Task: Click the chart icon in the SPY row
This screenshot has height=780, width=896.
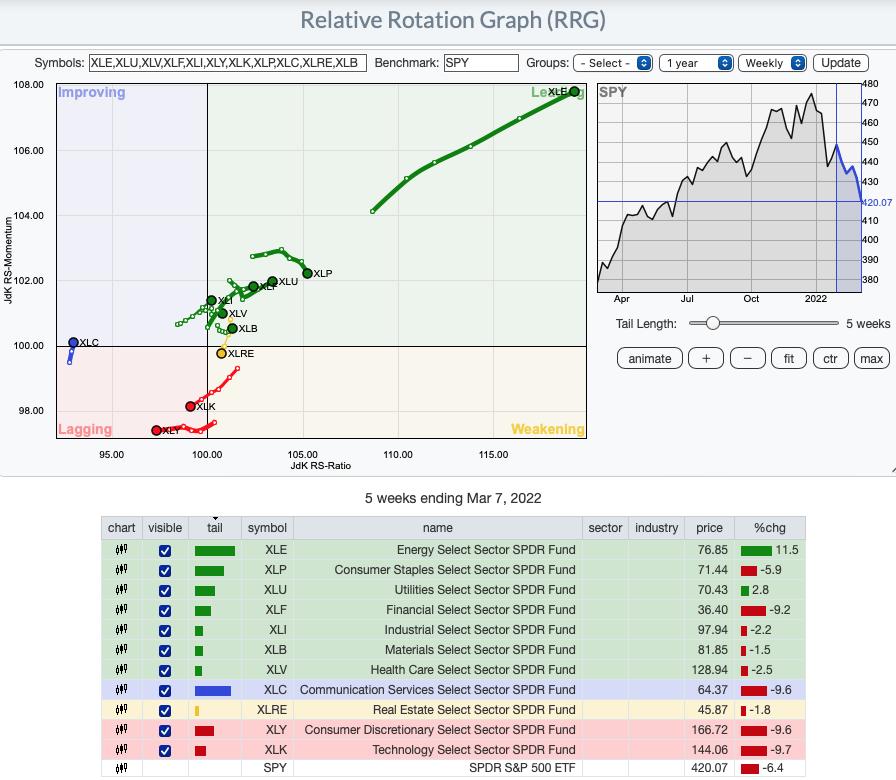Action: click(121, 770)
